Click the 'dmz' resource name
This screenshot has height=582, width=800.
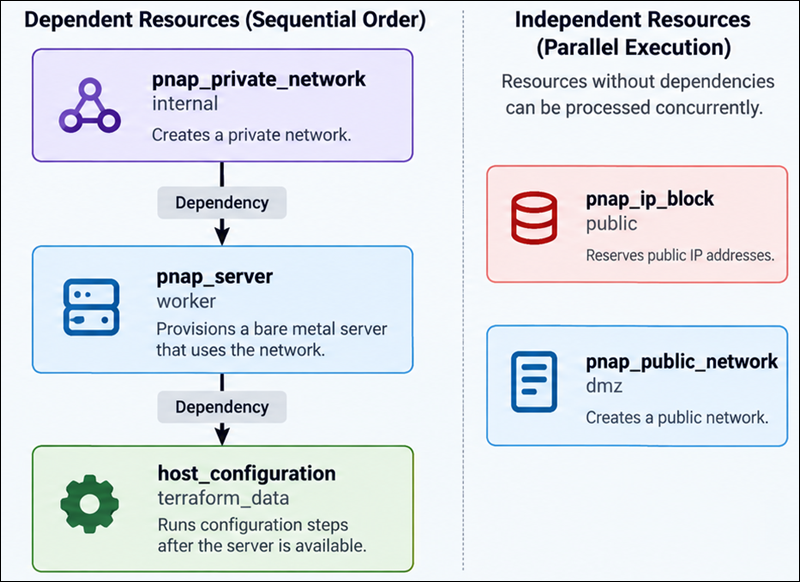[x=604, y=386]
